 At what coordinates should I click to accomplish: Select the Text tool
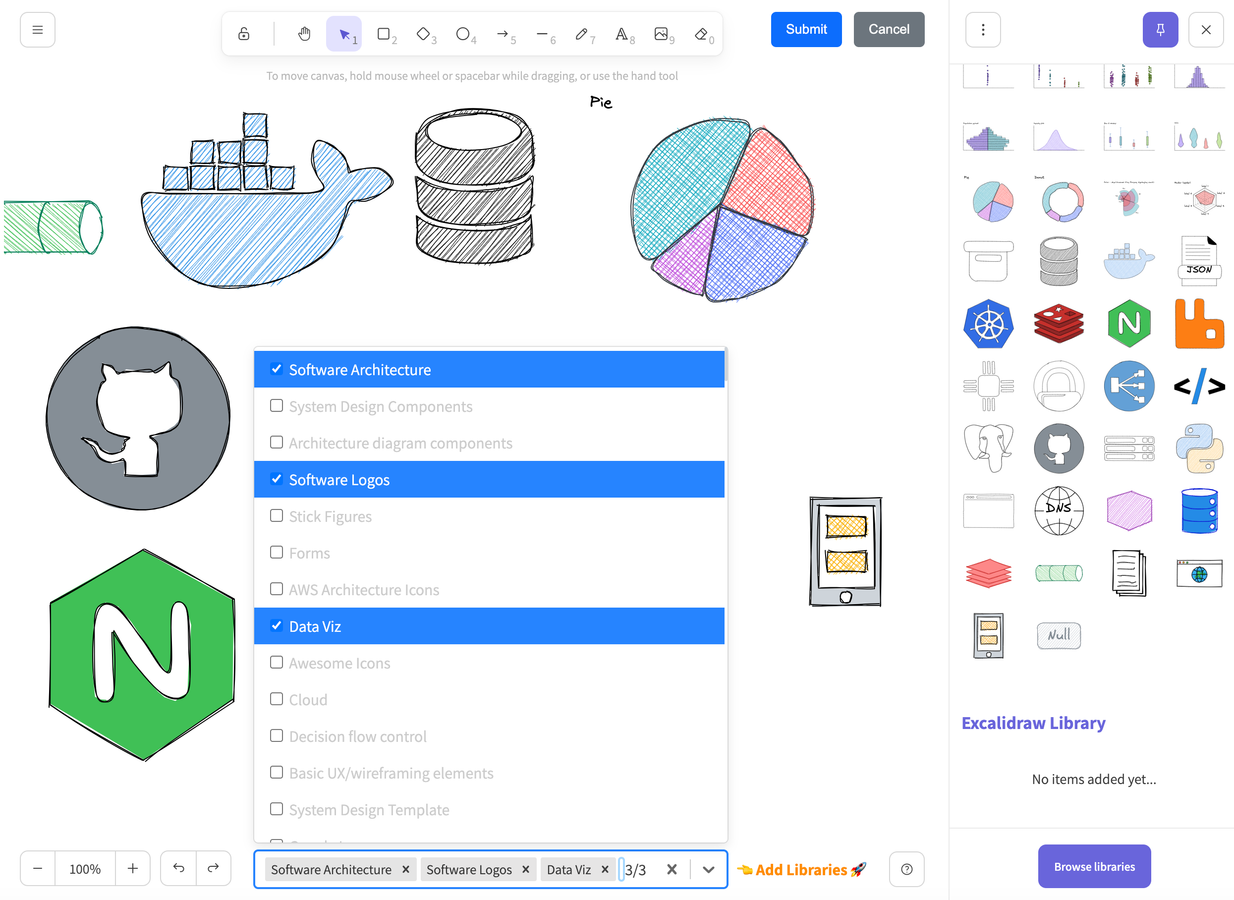(x=623, y=34)
